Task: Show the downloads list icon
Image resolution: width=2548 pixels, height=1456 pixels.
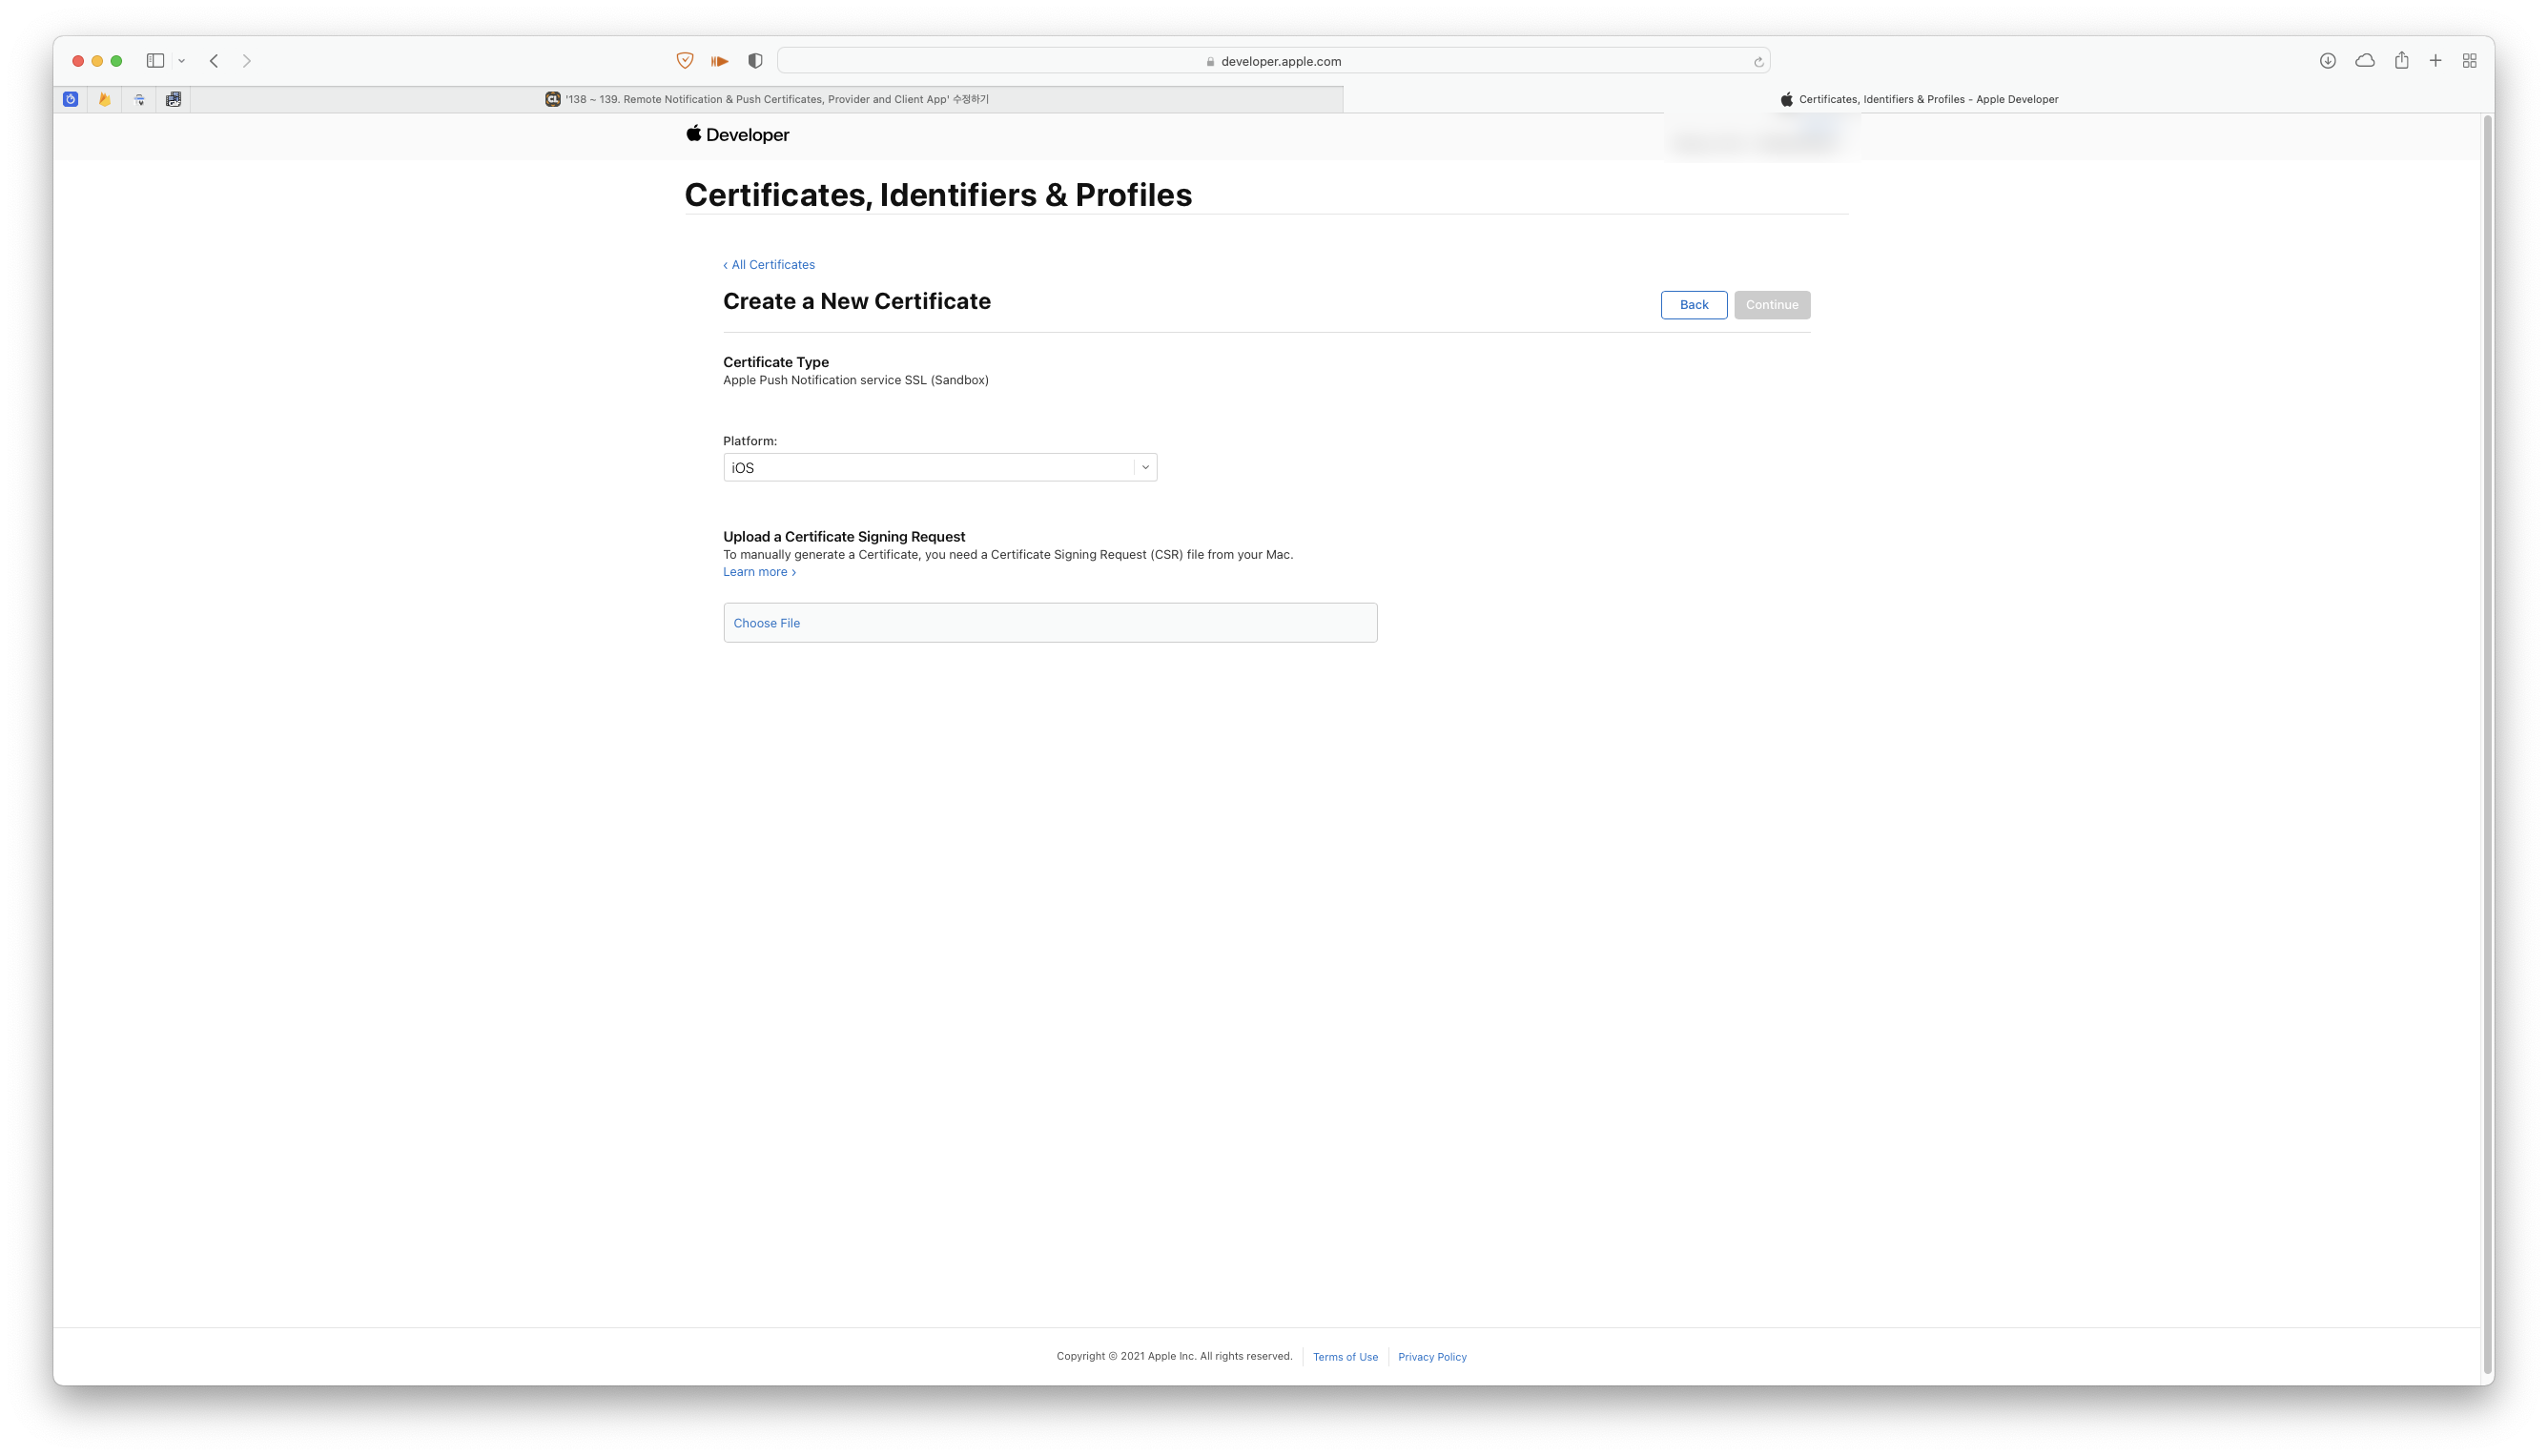Action: coord(2327,61)
